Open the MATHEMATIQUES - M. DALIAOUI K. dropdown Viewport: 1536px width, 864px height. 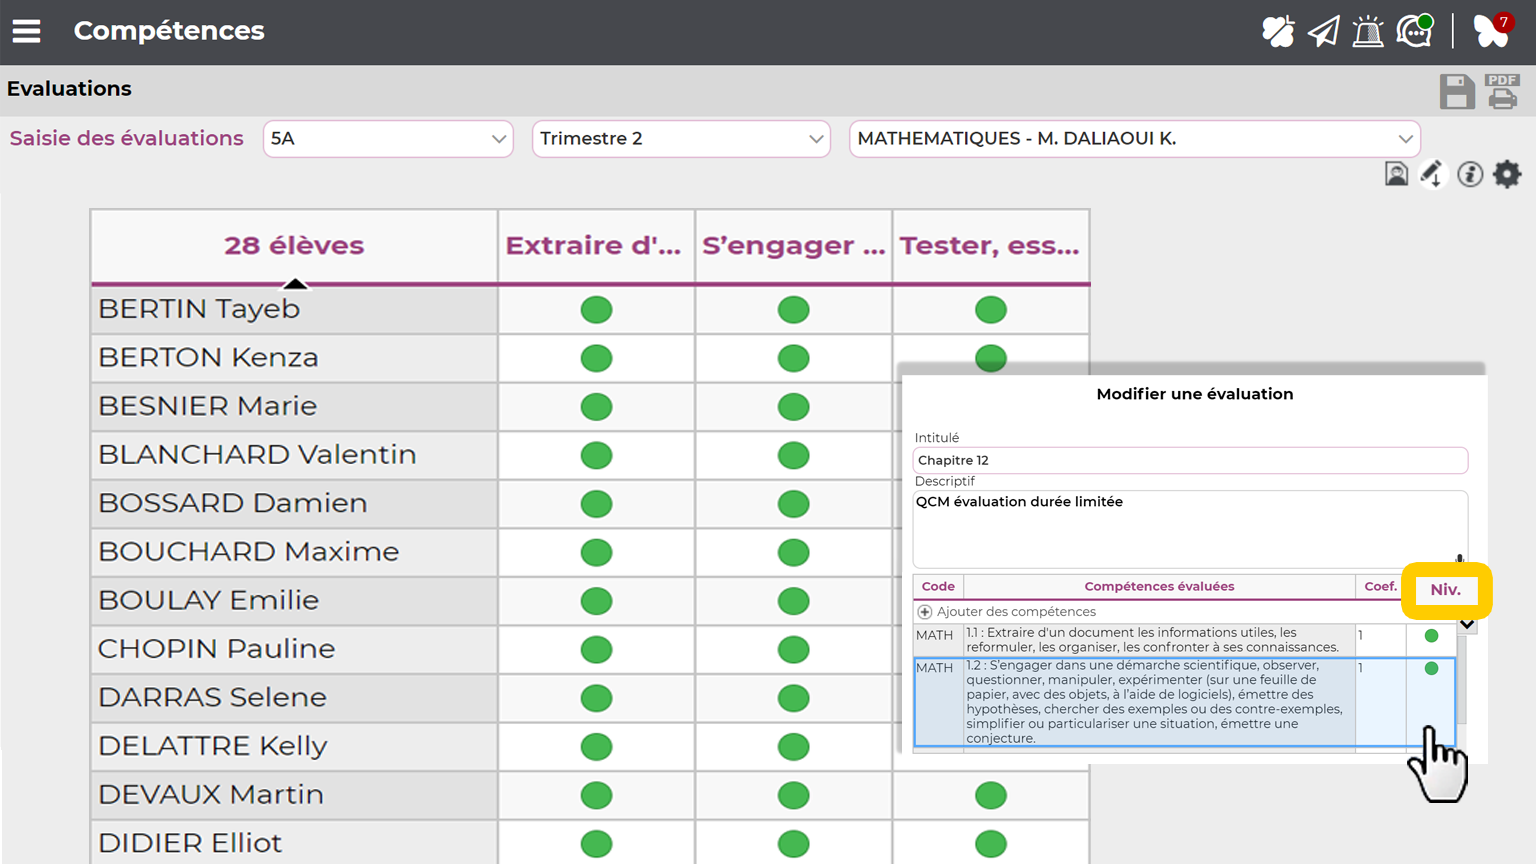click(x=1134, y=139)
